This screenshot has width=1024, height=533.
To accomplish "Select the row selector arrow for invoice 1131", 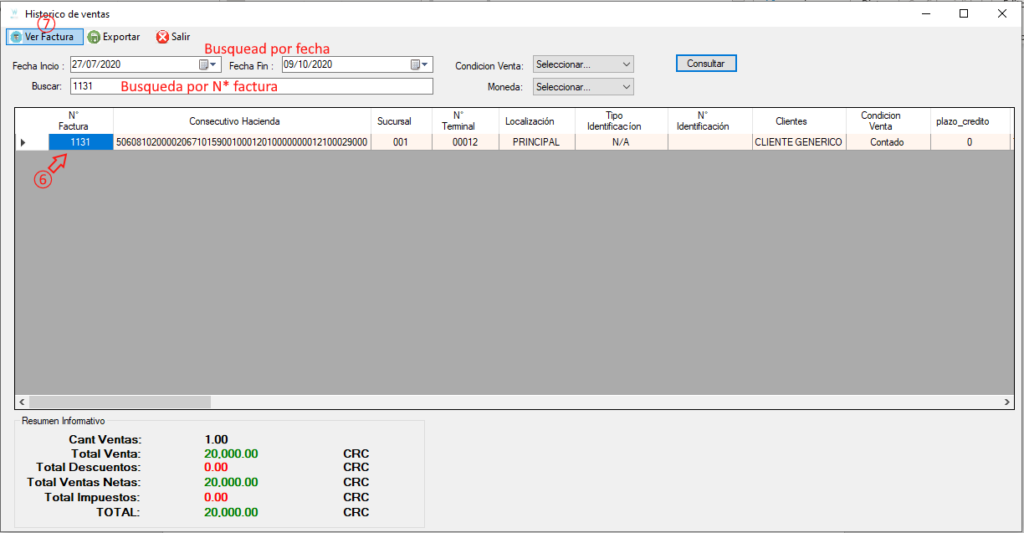I will coord(23,143).
